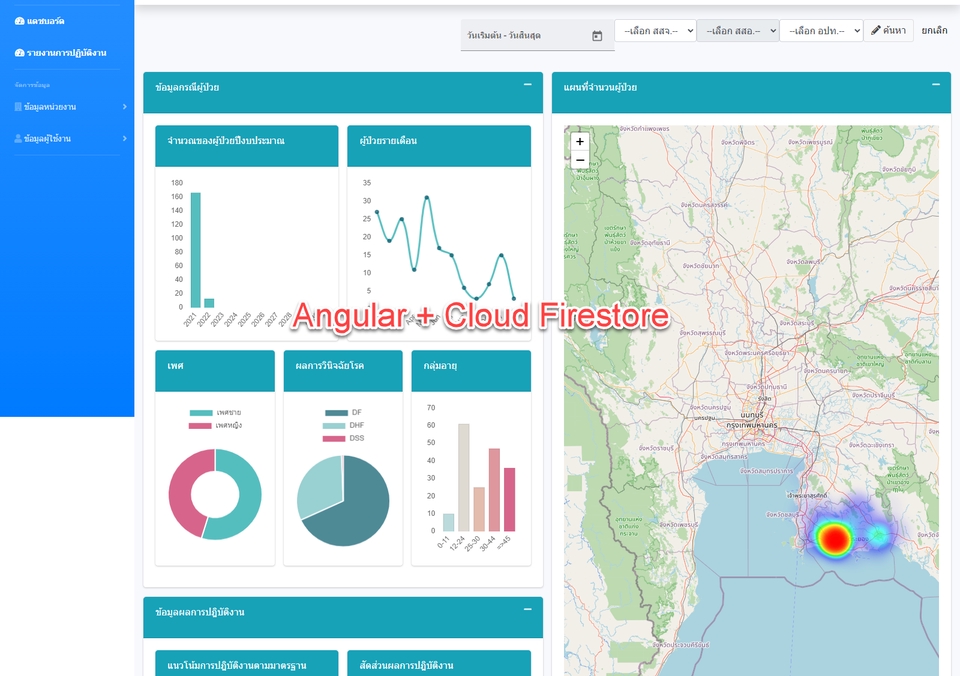Click the >=45 age group bar
The width and height of the screenshot is (960, 676).
pos(509,500)
